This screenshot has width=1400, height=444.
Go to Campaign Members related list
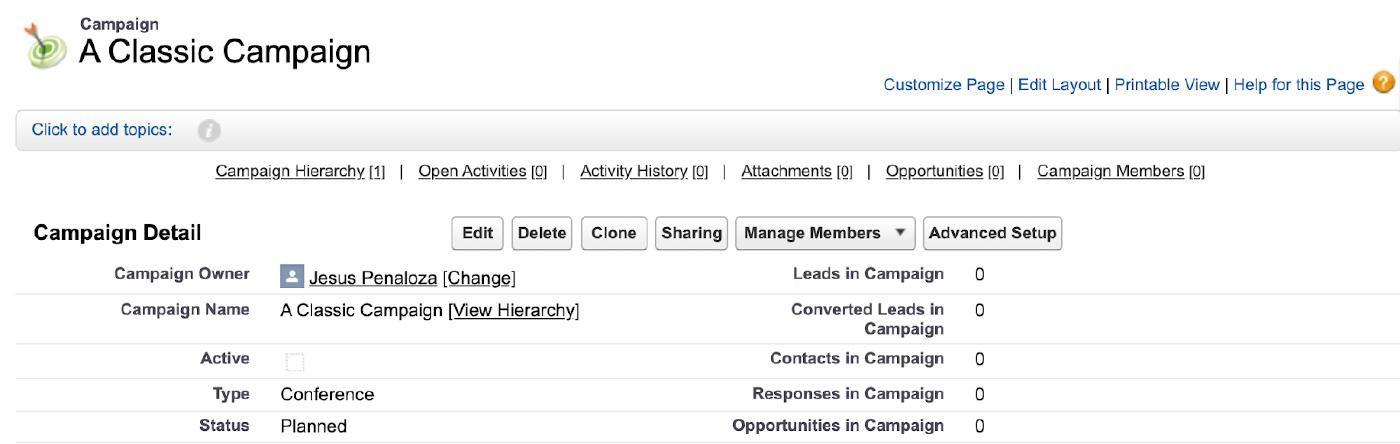pyautogui.click(x=1110, y=171)
